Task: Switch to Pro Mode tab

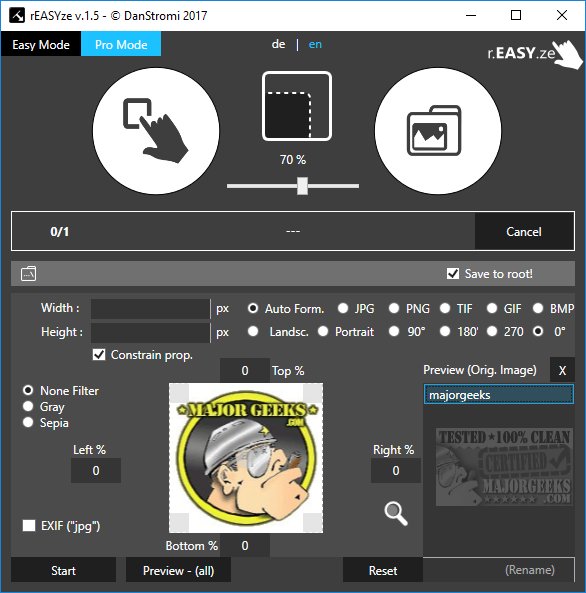Action: click(121, 44)
